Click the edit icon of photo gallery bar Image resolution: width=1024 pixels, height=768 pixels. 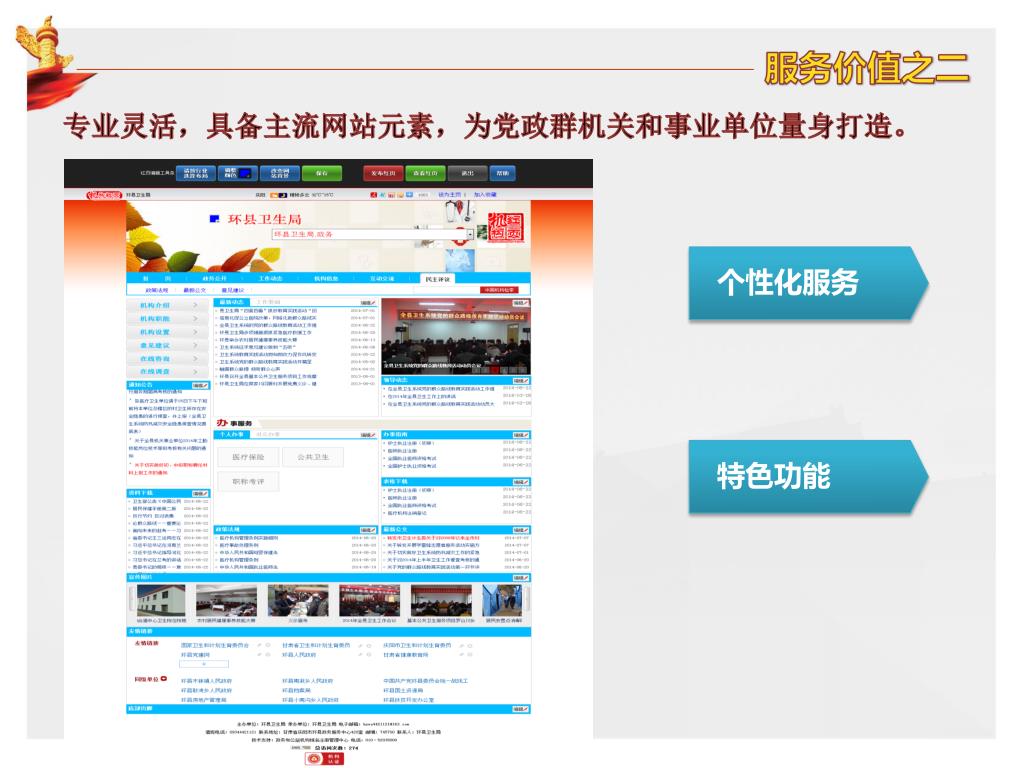[x=520, y=578]
